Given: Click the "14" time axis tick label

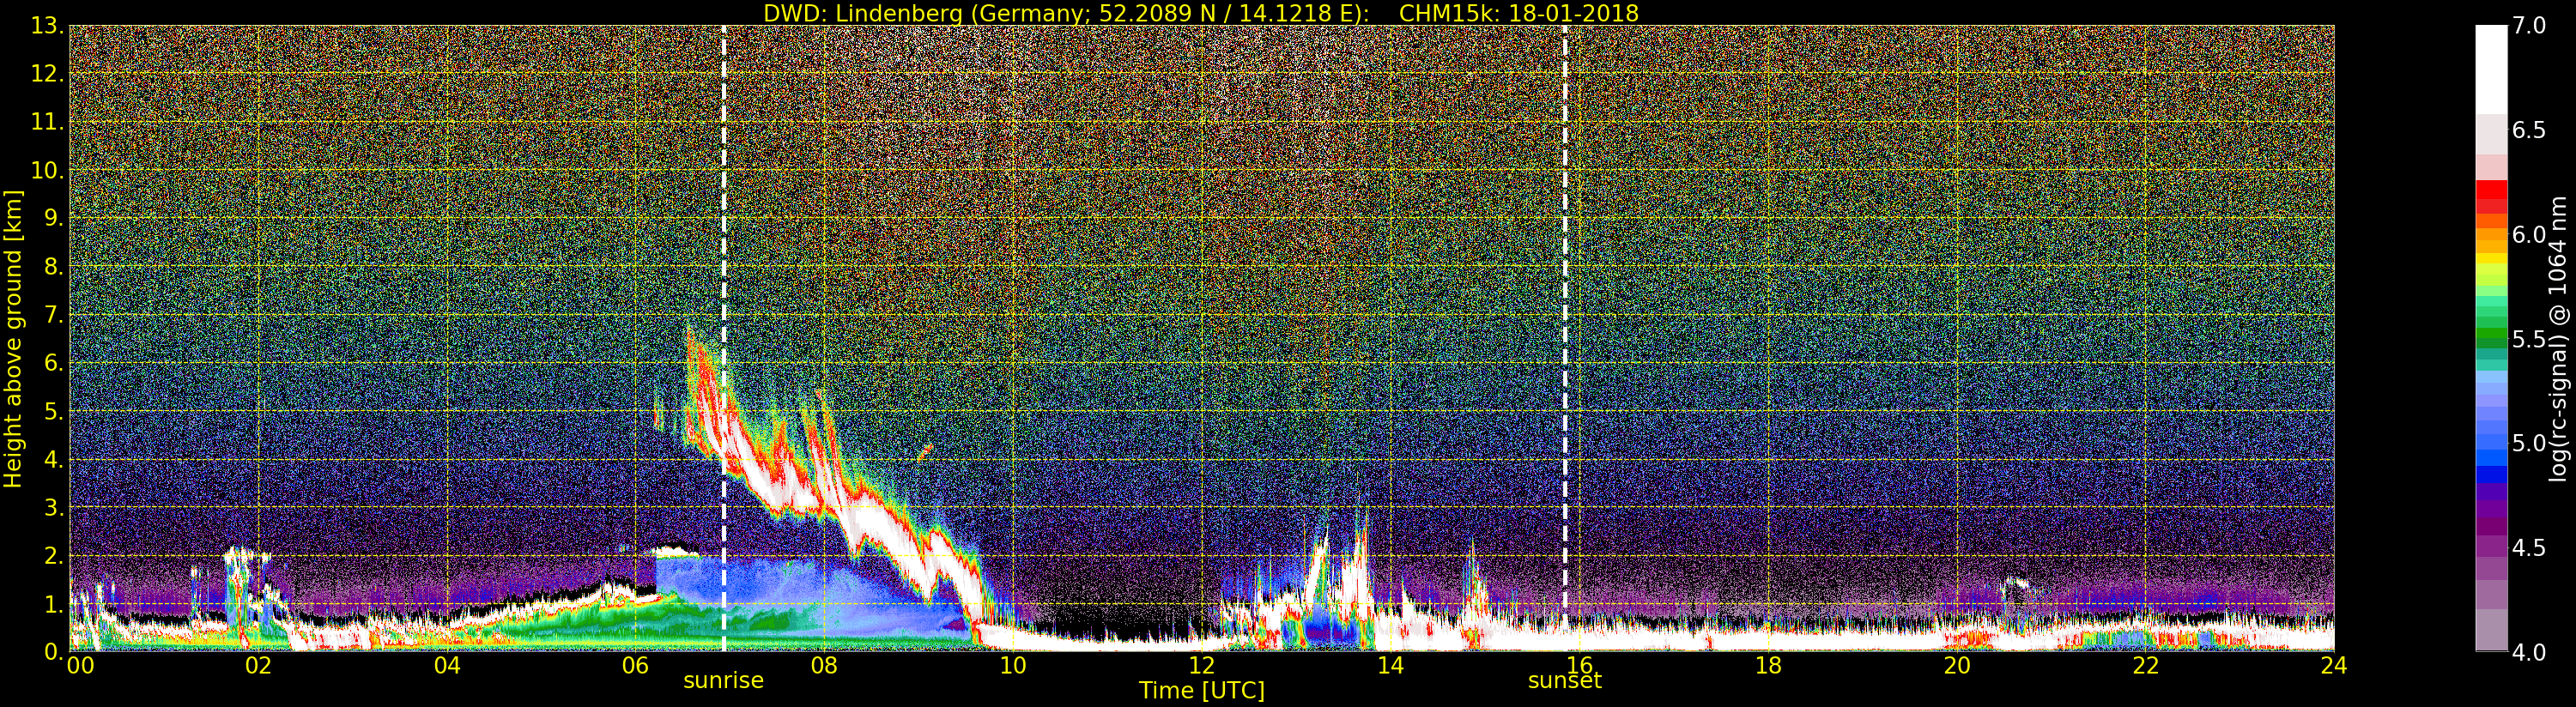Looking at the screenshot, I should click(1390, 666).
